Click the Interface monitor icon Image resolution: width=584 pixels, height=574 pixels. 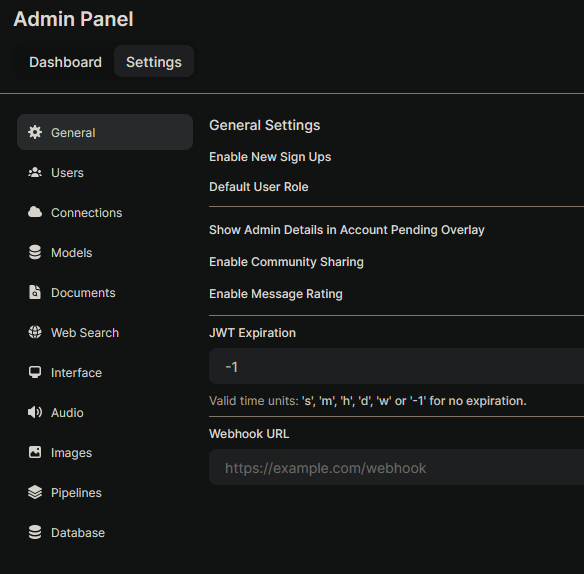[x=35, y=372]
